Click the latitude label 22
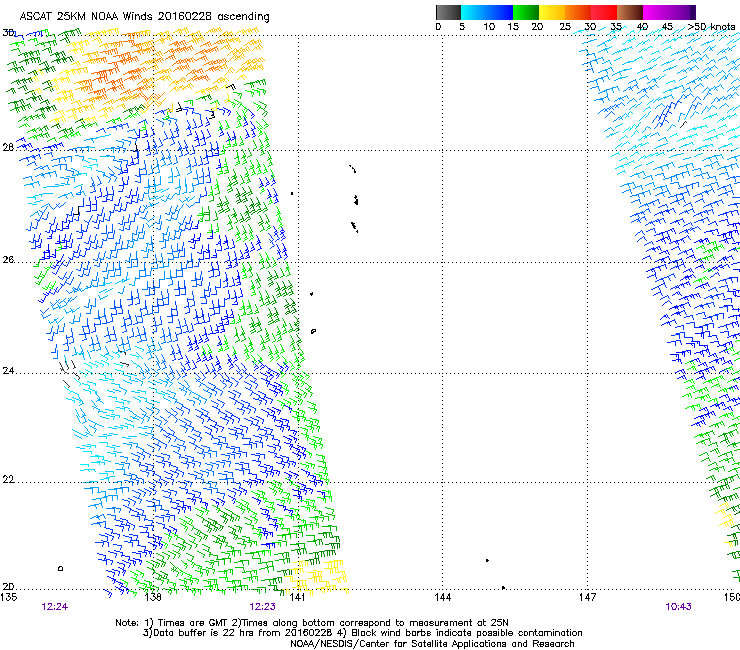Image resolution: width=740 pixels, height=650 pixels. (x=8, y=480)
